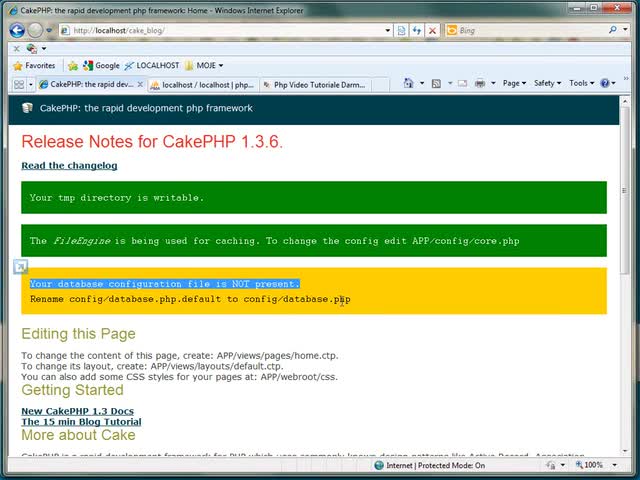Click highlighted 'Your database configuration file is NOT present' text
Image resolution: width=640 pixels, height=480 pixels.
click(165, 284)
